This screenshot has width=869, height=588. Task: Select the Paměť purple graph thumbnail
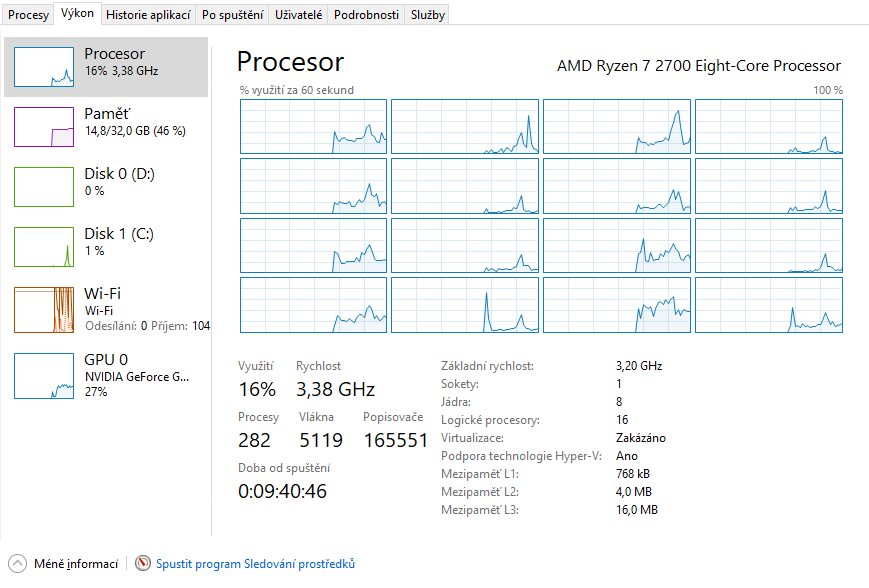point(44,127)
